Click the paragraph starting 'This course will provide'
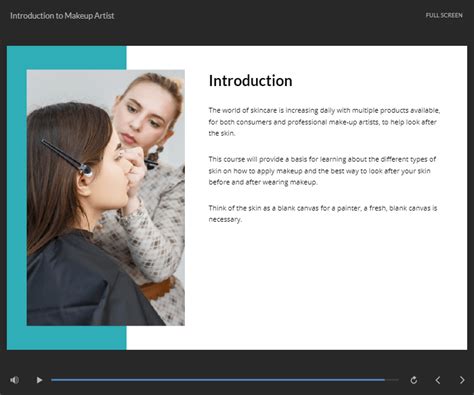474x395 pixels. (x=322, y=171)
